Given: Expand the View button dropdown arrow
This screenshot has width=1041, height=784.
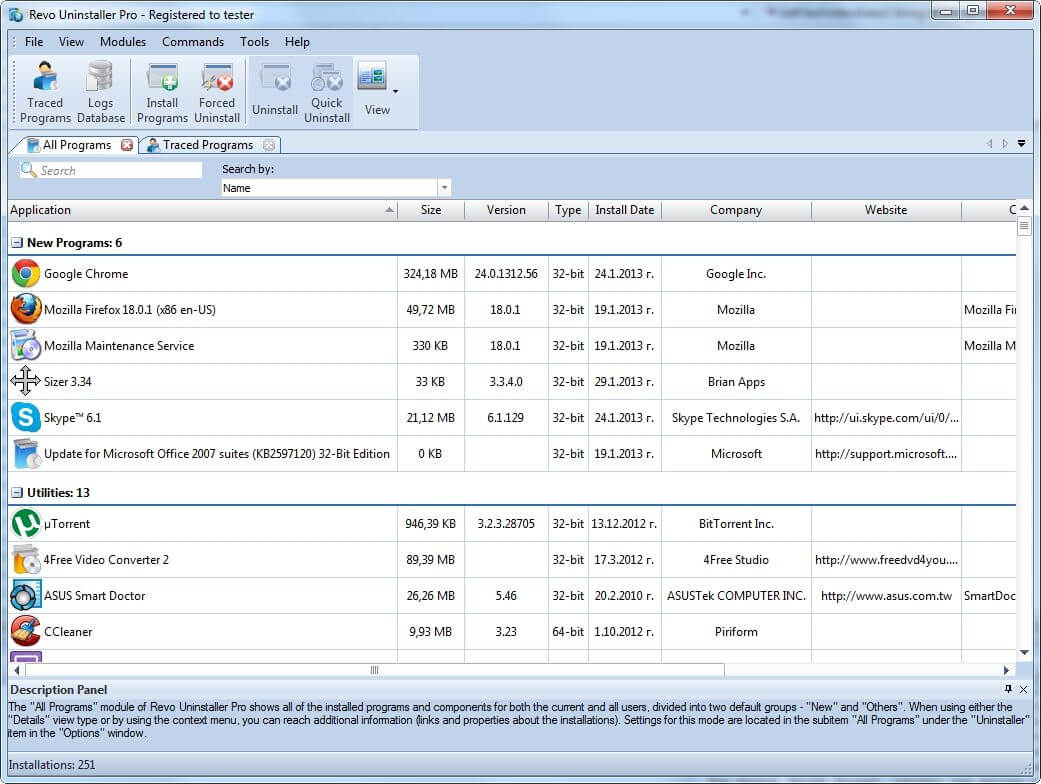Looking at the screenshot, I should coord(395,92).
